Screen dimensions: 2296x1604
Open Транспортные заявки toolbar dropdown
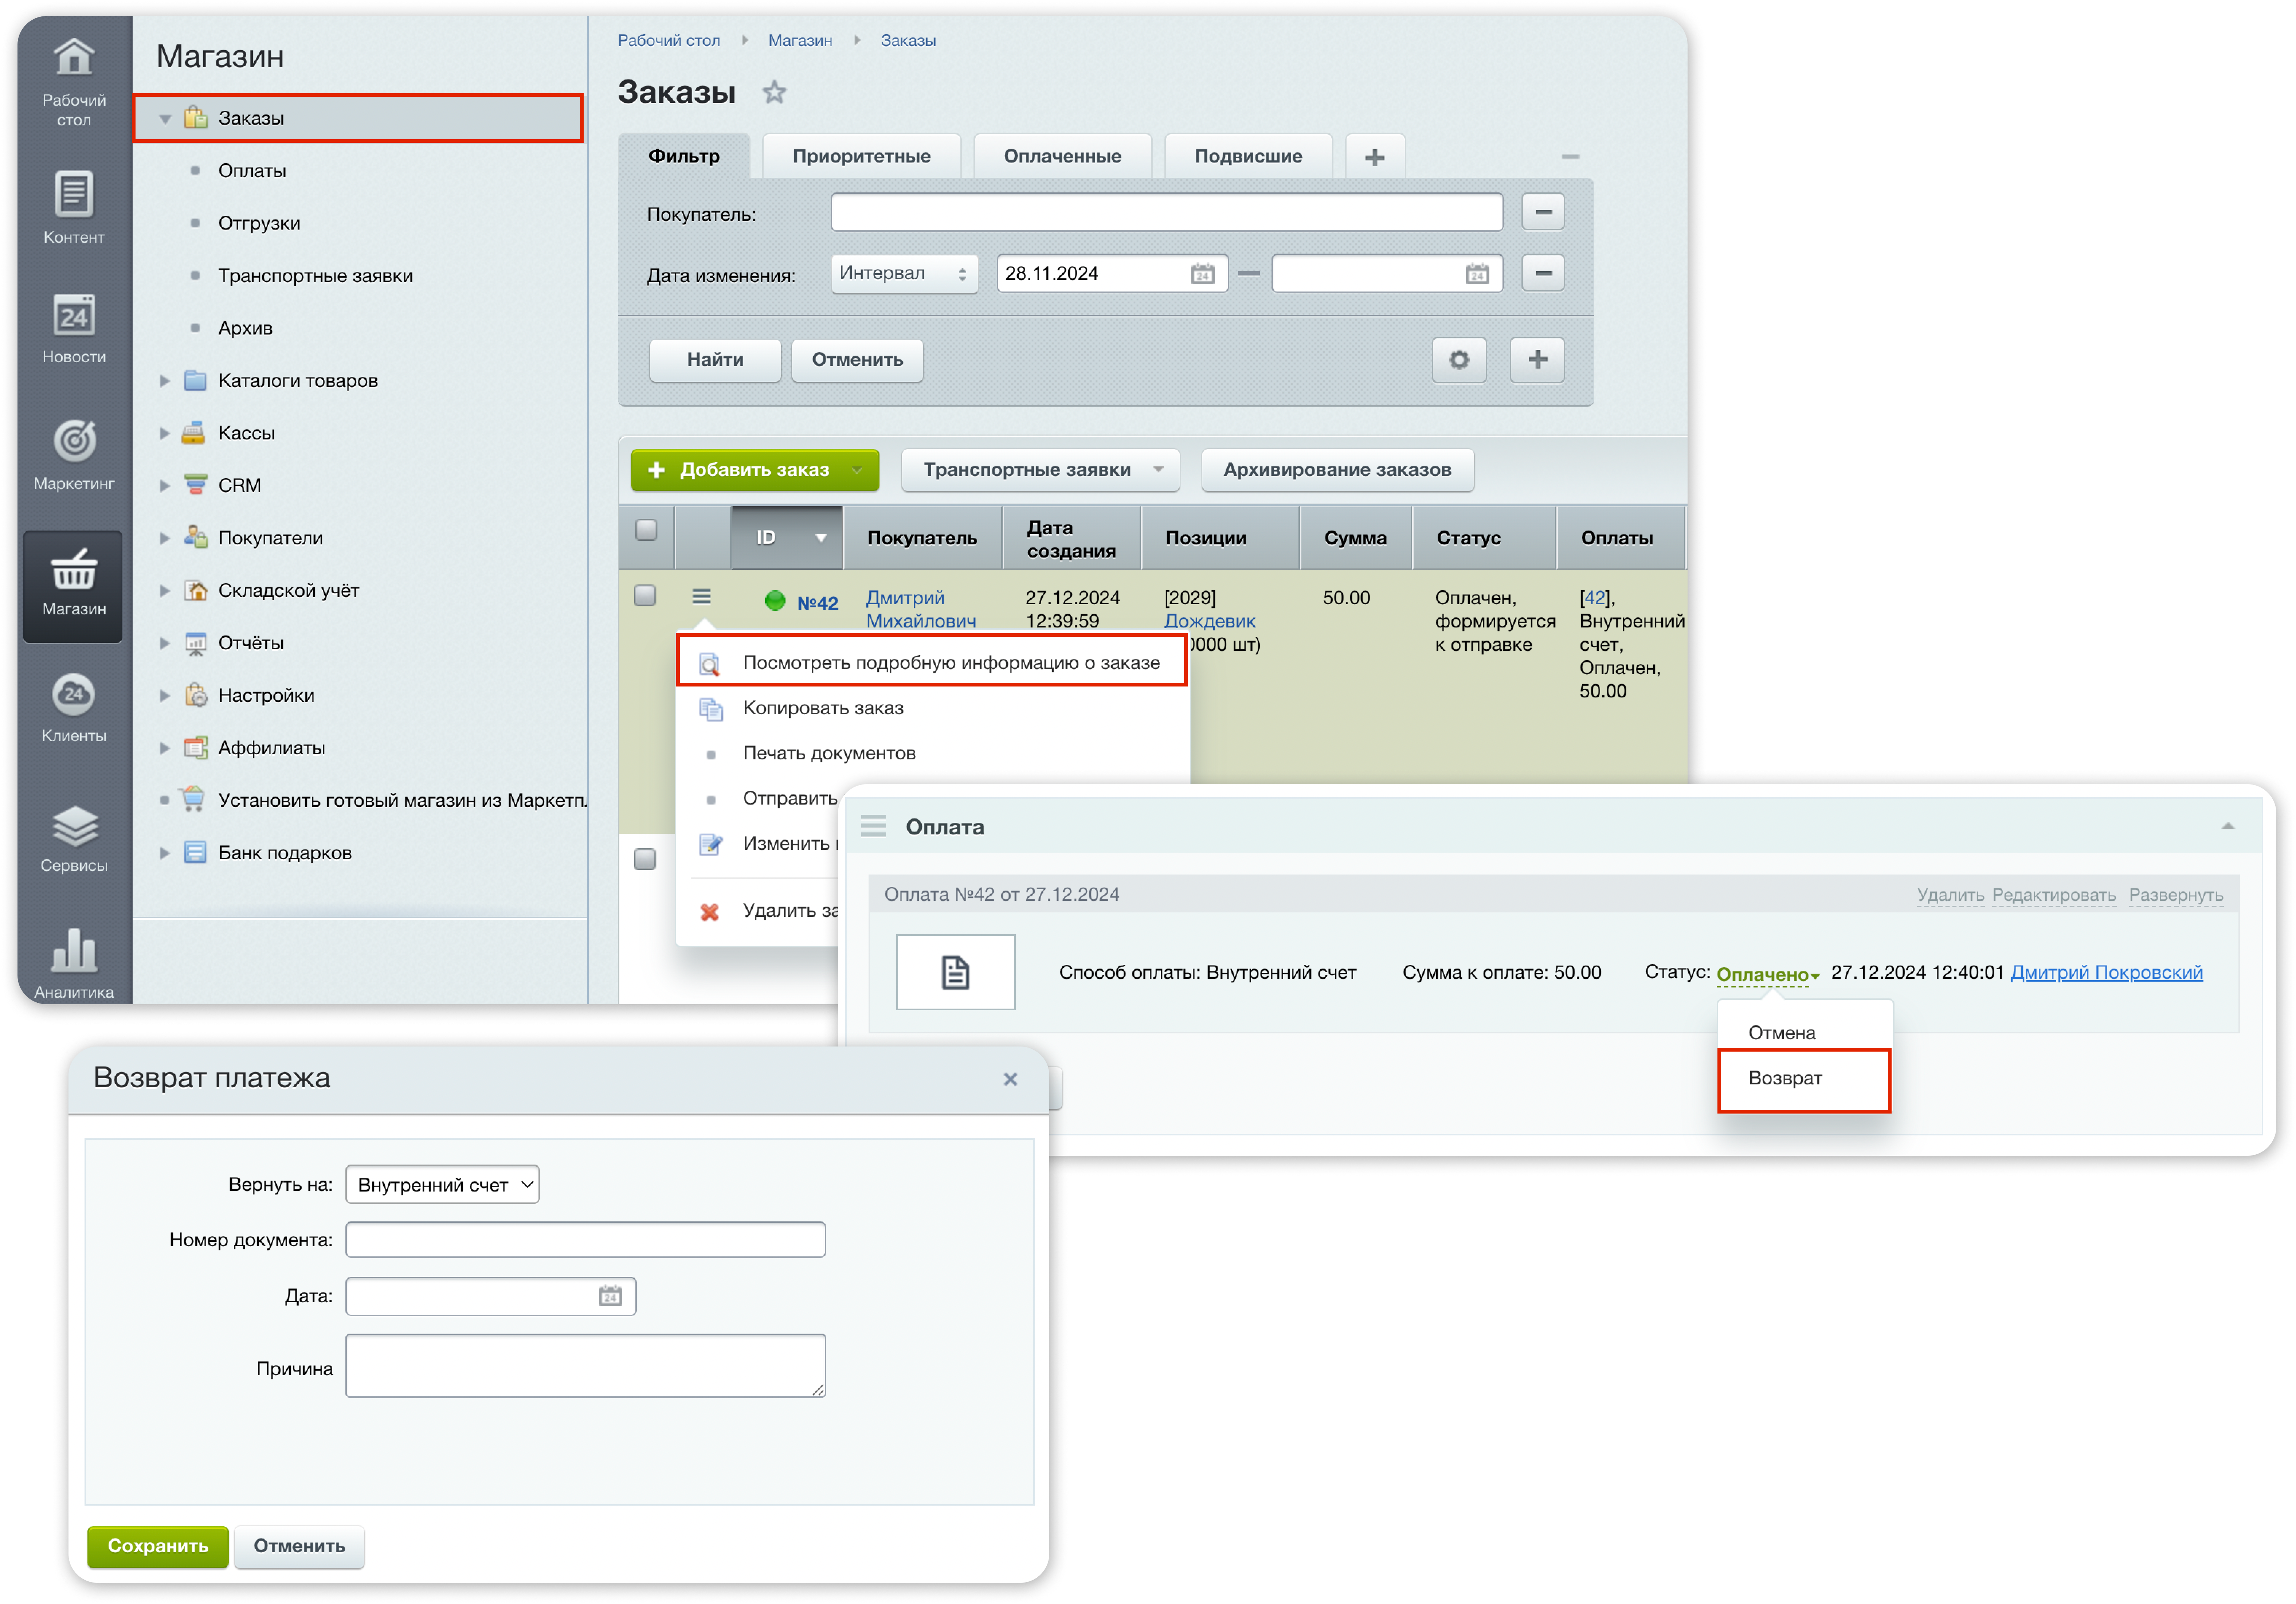[x=1041, y=470]
